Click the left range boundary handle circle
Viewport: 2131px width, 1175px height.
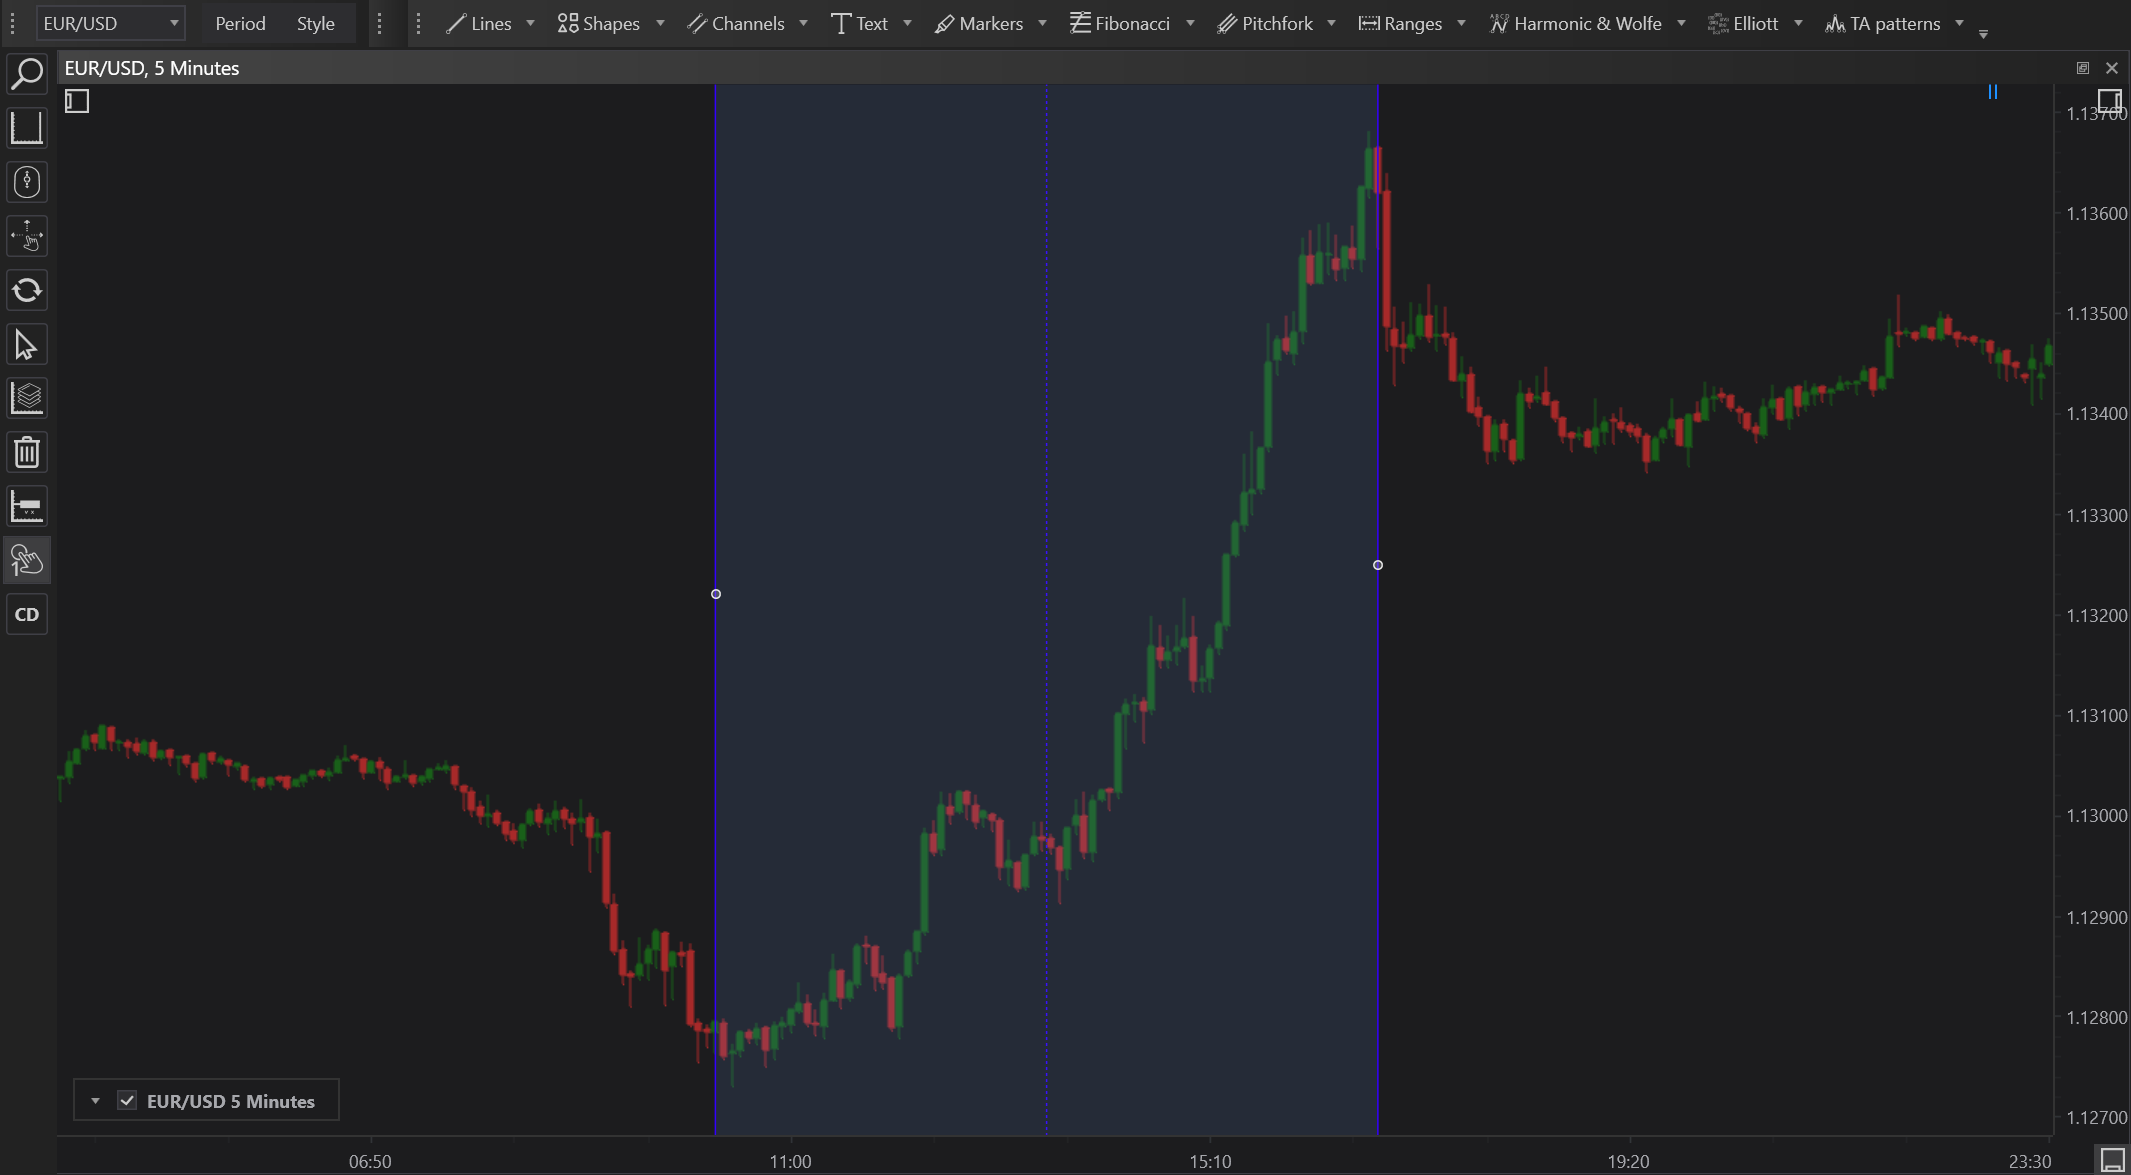[x=716, y=594]
